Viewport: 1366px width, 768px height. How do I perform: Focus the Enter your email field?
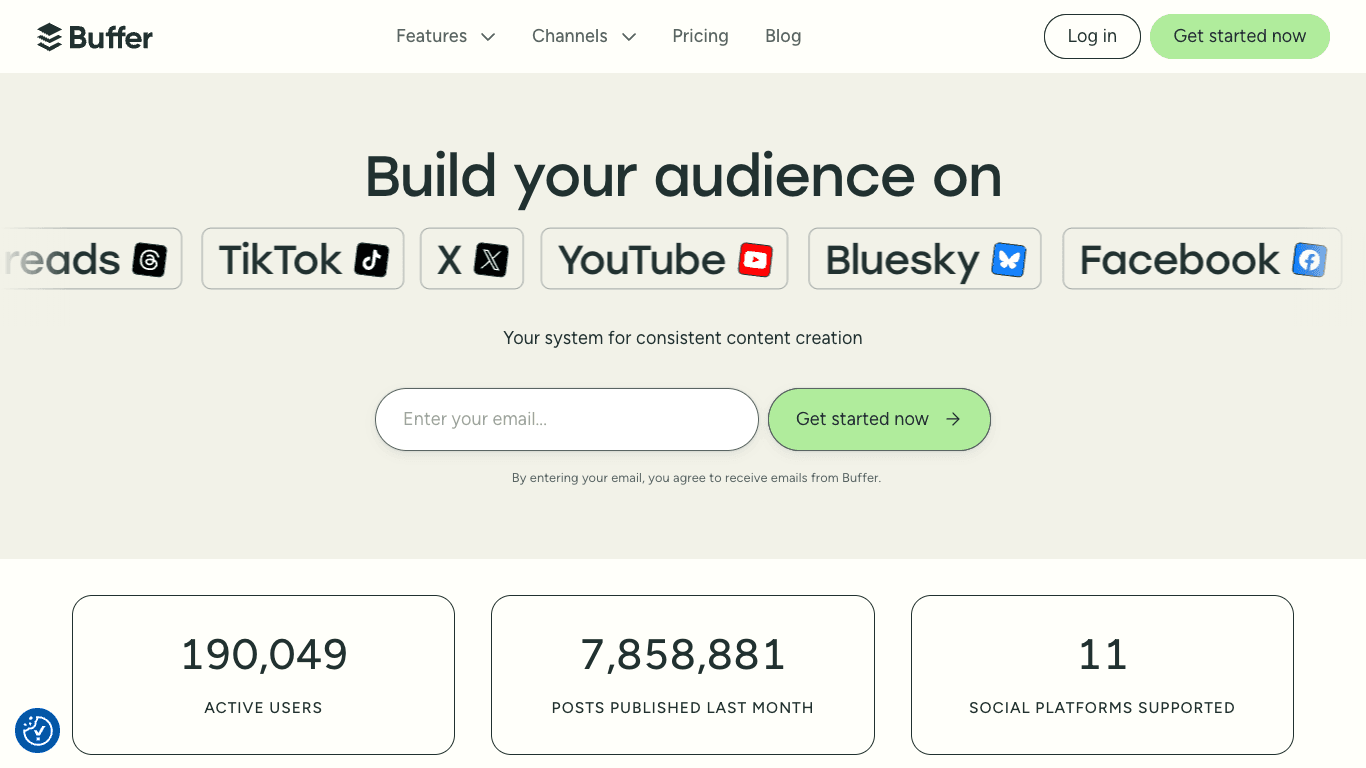pyautogui.click(x=567, y=419)
